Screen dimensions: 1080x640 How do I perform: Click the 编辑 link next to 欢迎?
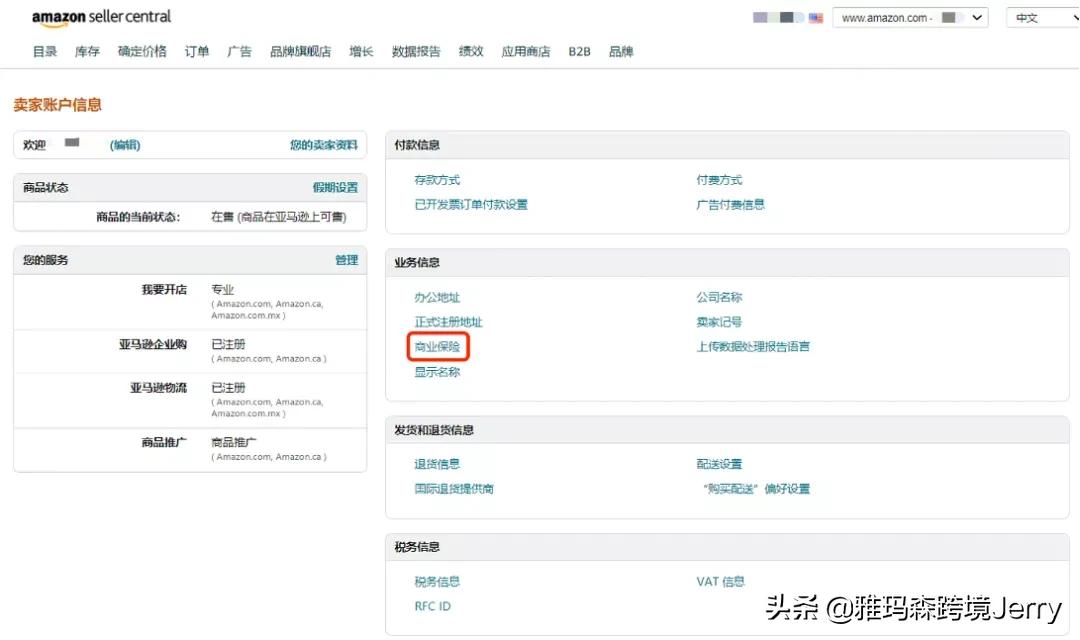pos(125,145)
